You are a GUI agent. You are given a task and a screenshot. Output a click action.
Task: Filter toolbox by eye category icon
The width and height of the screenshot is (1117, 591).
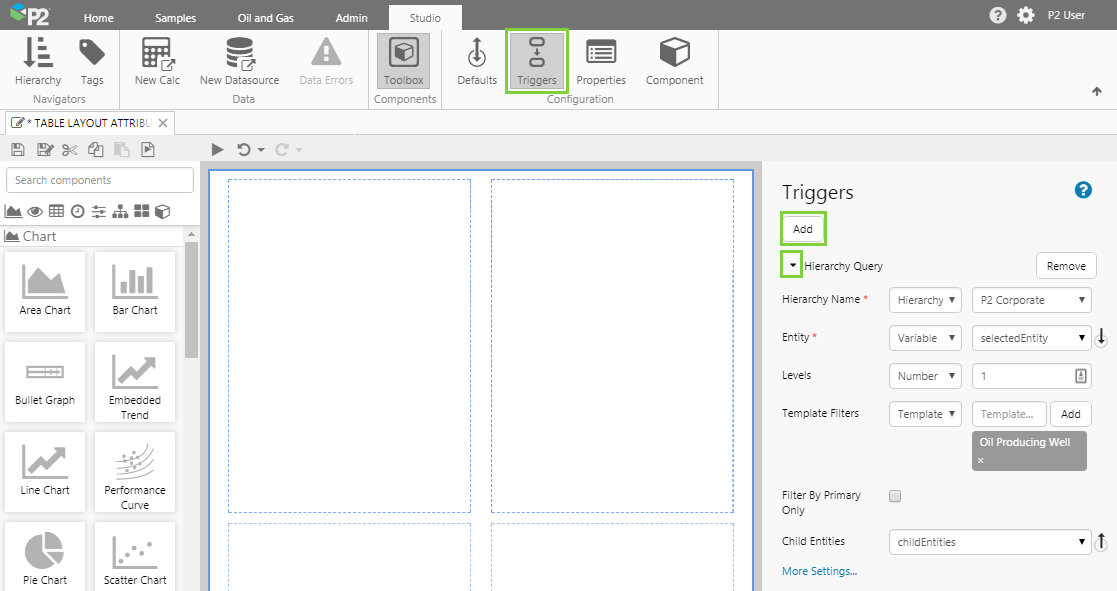(x=35, y=211)
